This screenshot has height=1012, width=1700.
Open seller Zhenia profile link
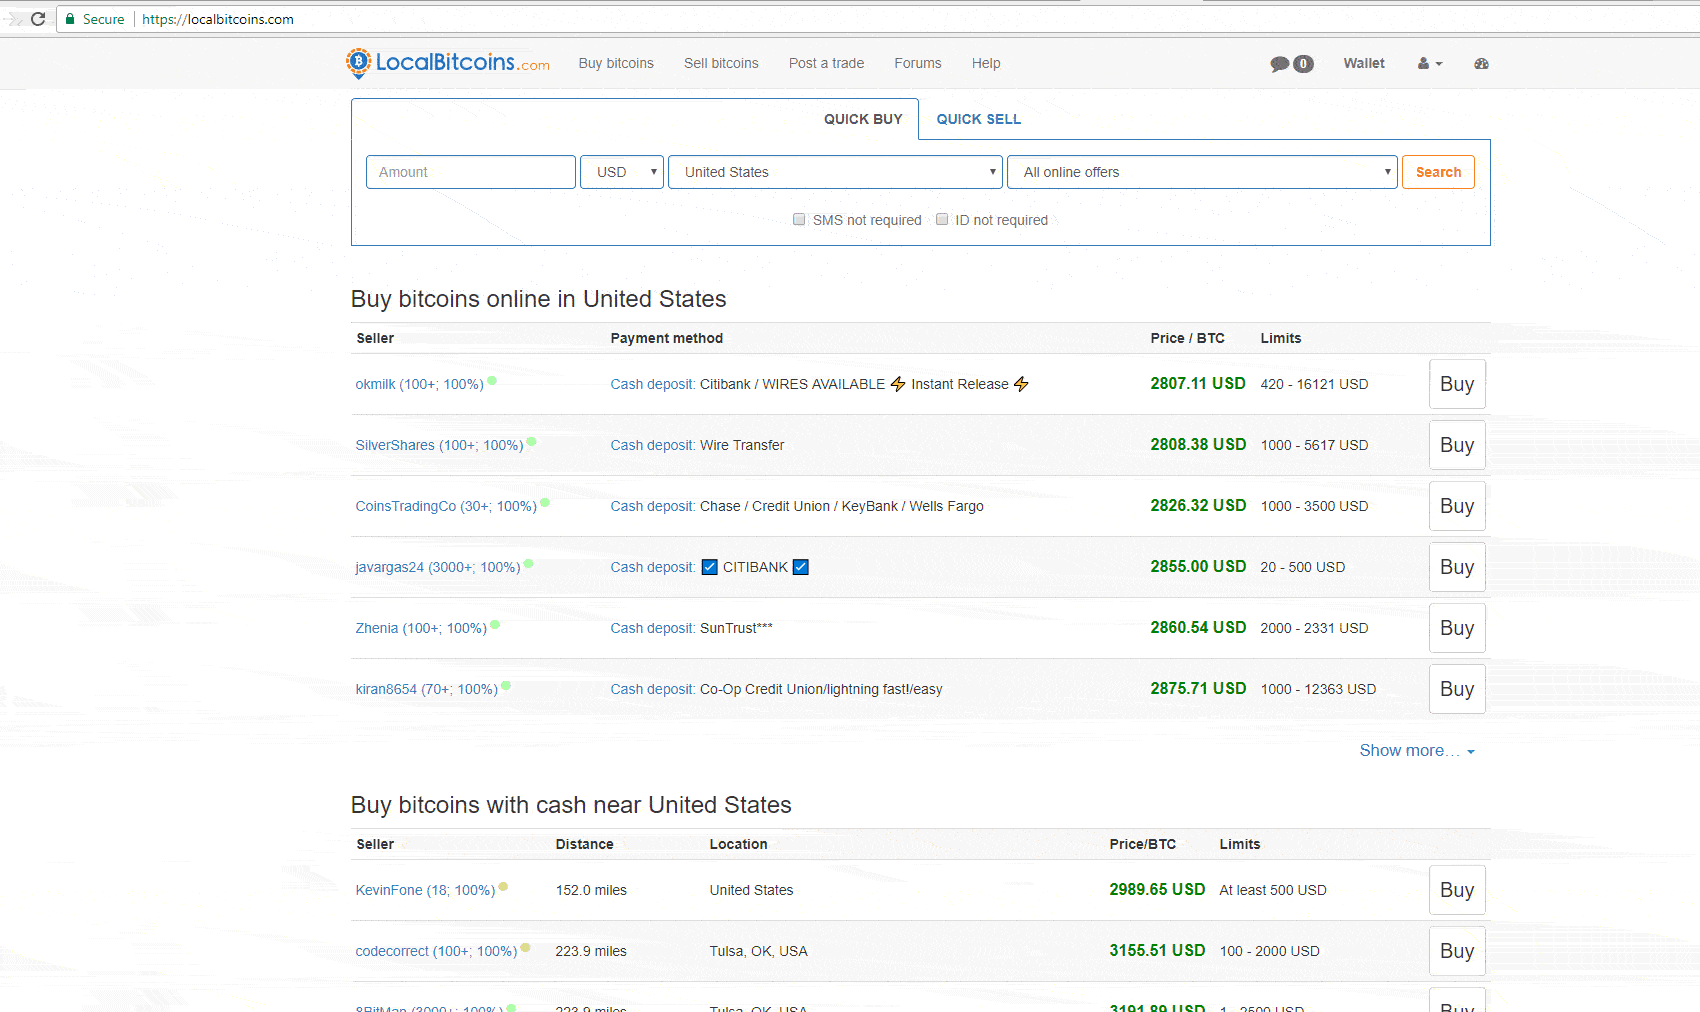[421, 628]
